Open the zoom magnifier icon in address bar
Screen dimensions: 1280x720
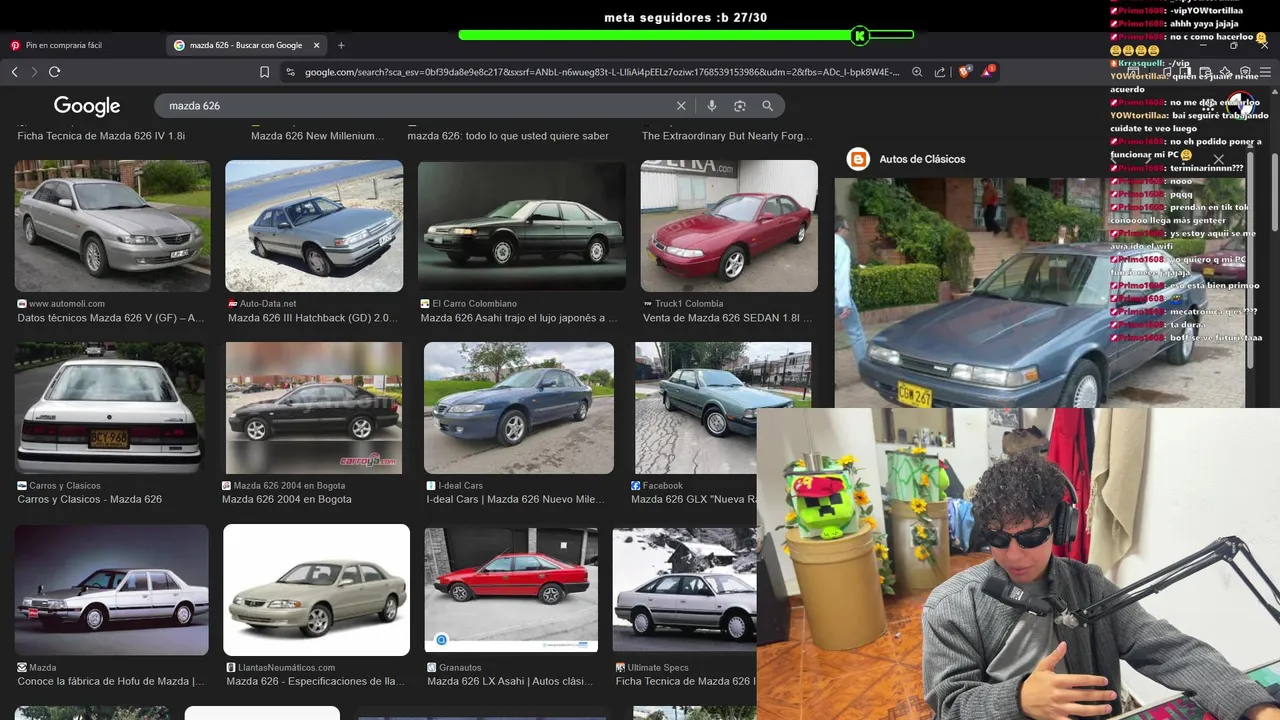917,72
